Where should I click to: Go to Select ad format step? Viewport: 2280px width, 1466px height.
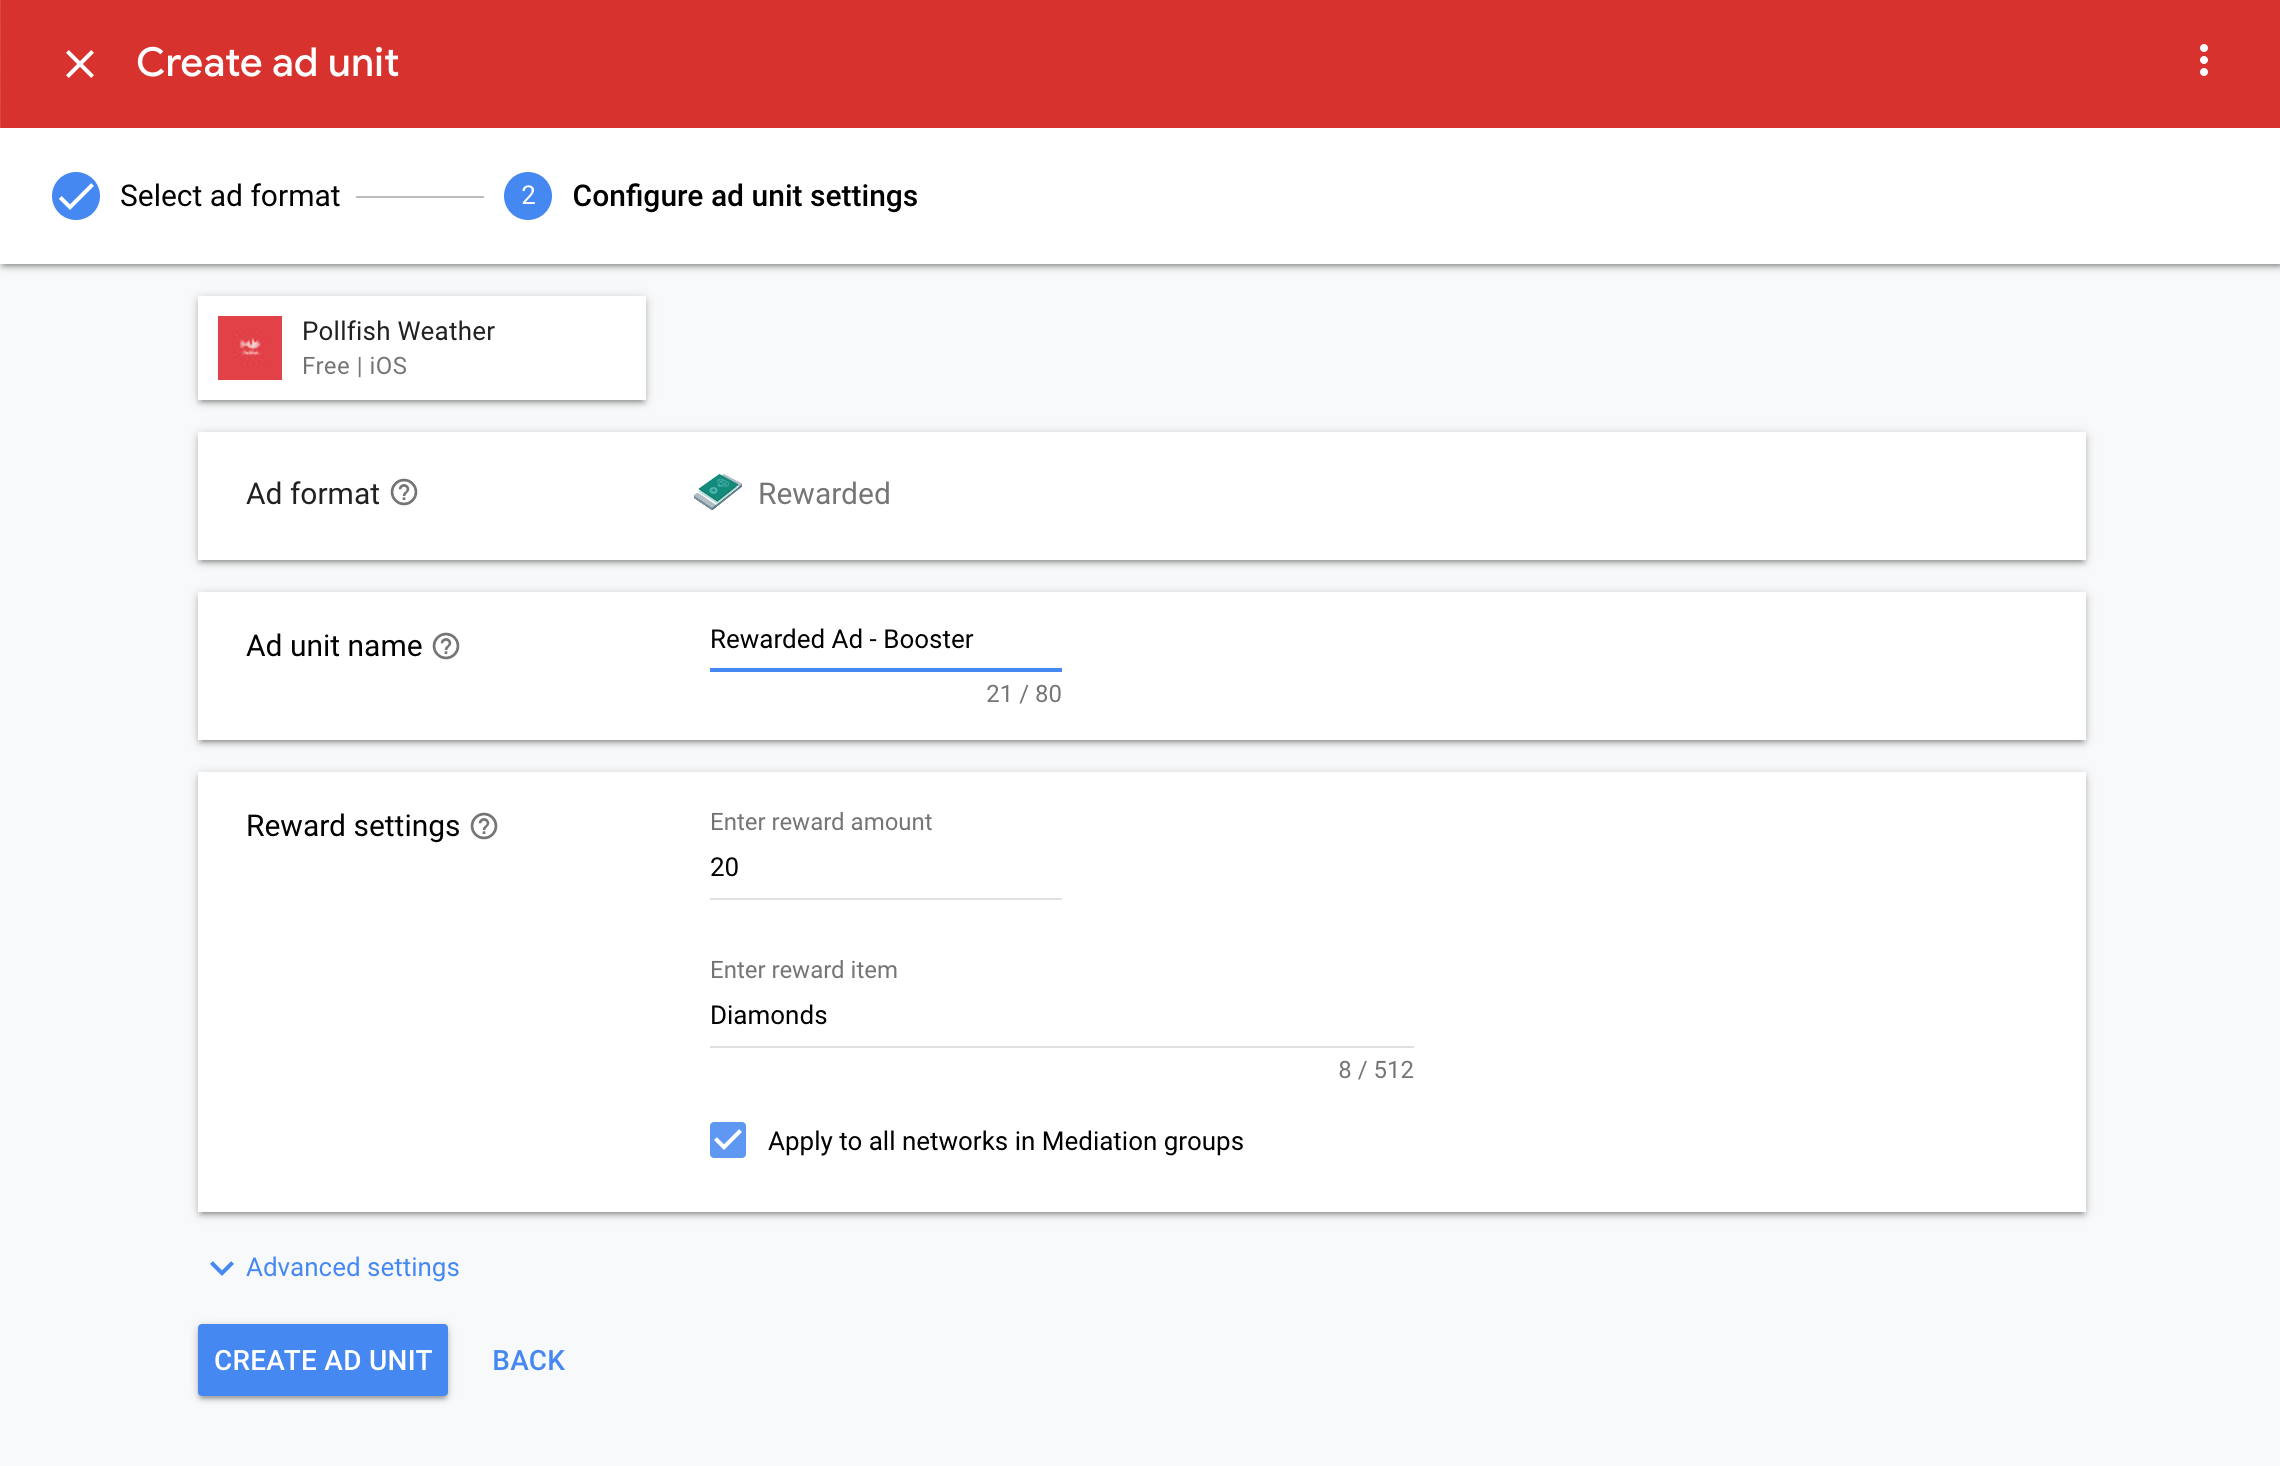coord(230,196)
